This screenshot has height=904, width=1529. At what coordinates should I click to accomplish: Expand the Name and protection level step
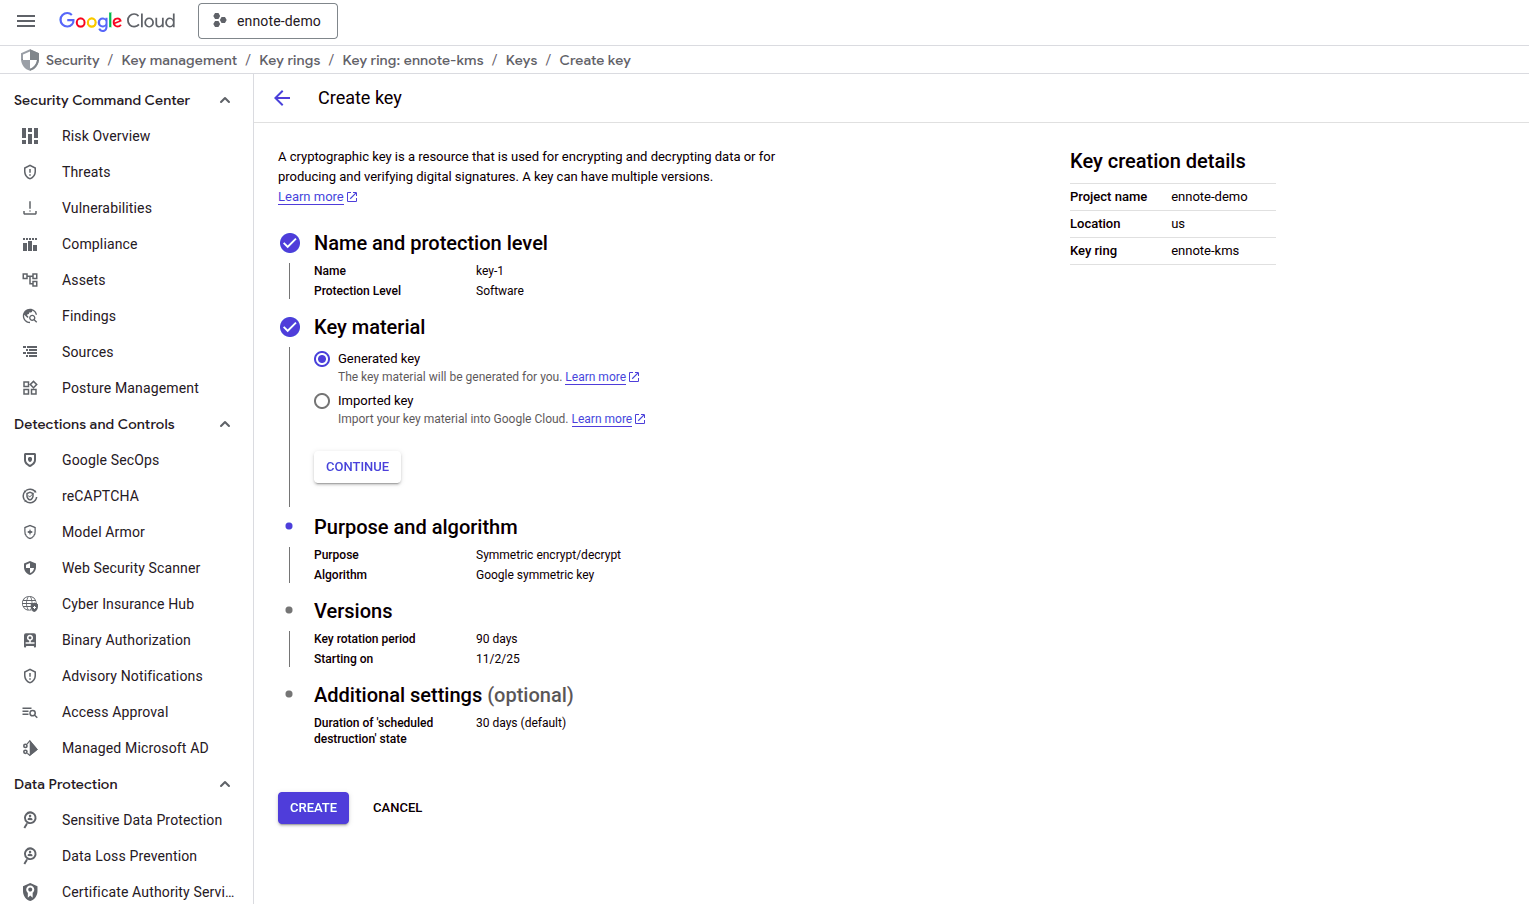tap(431, 243)
